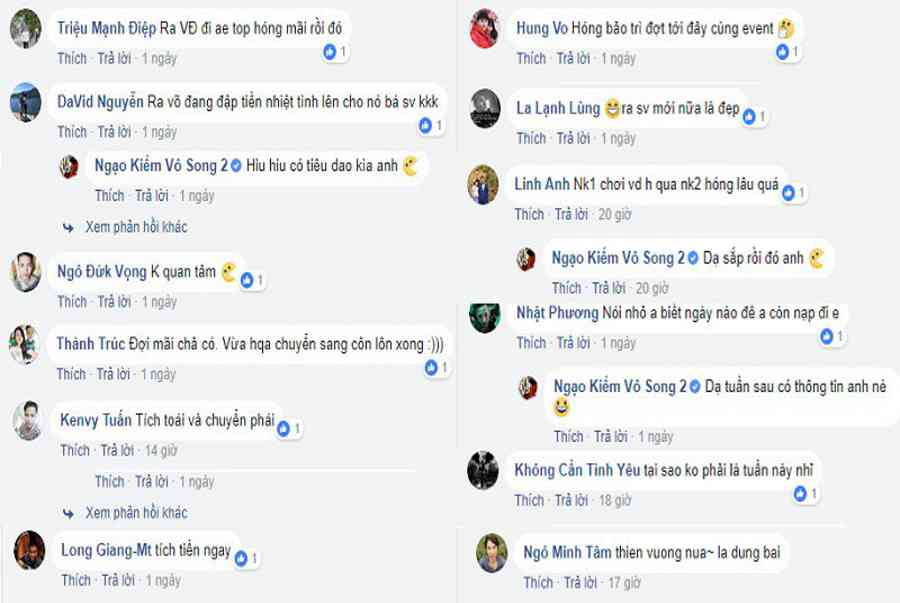Open like reaction on DaVid Nguyễn's comment

[x=425, y=126]
